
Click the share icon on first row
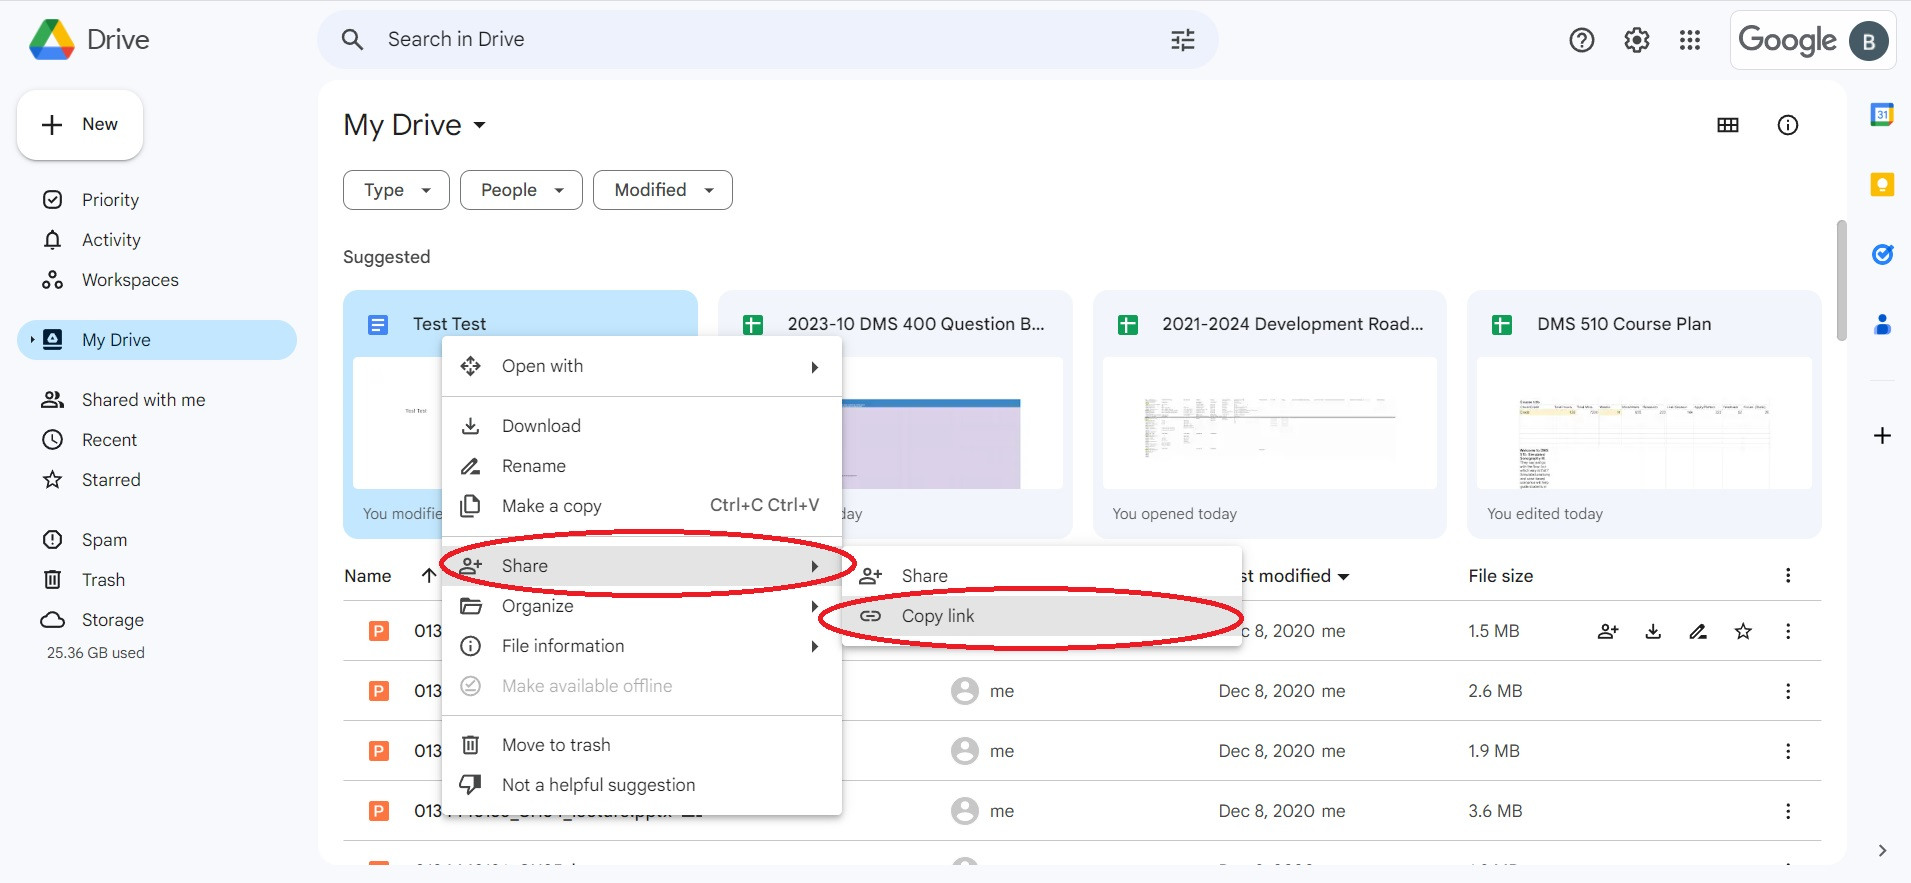point(1607,631)
